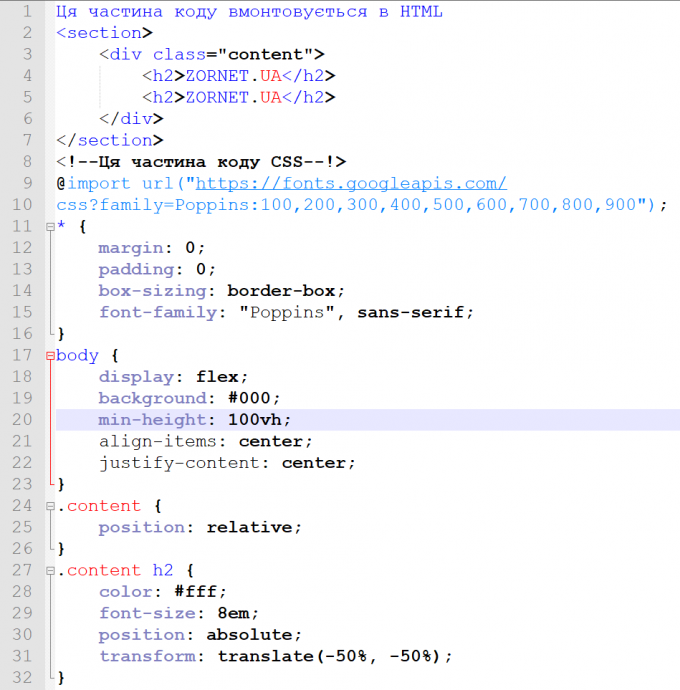Click the display: flex declaration
680x690 pixels.
tap(173, 377)
